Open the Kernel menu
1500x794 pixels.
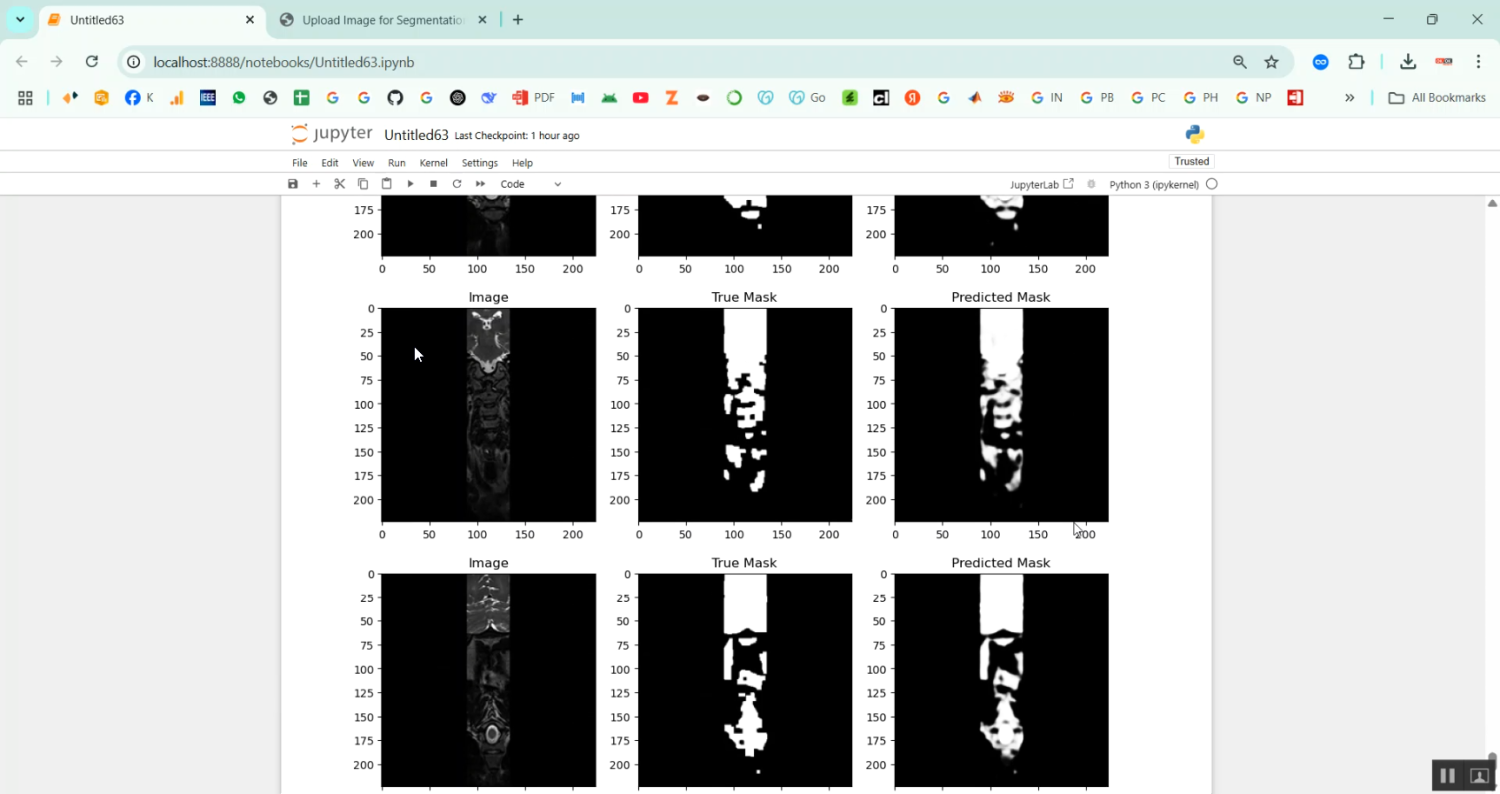tap(433, 163)
